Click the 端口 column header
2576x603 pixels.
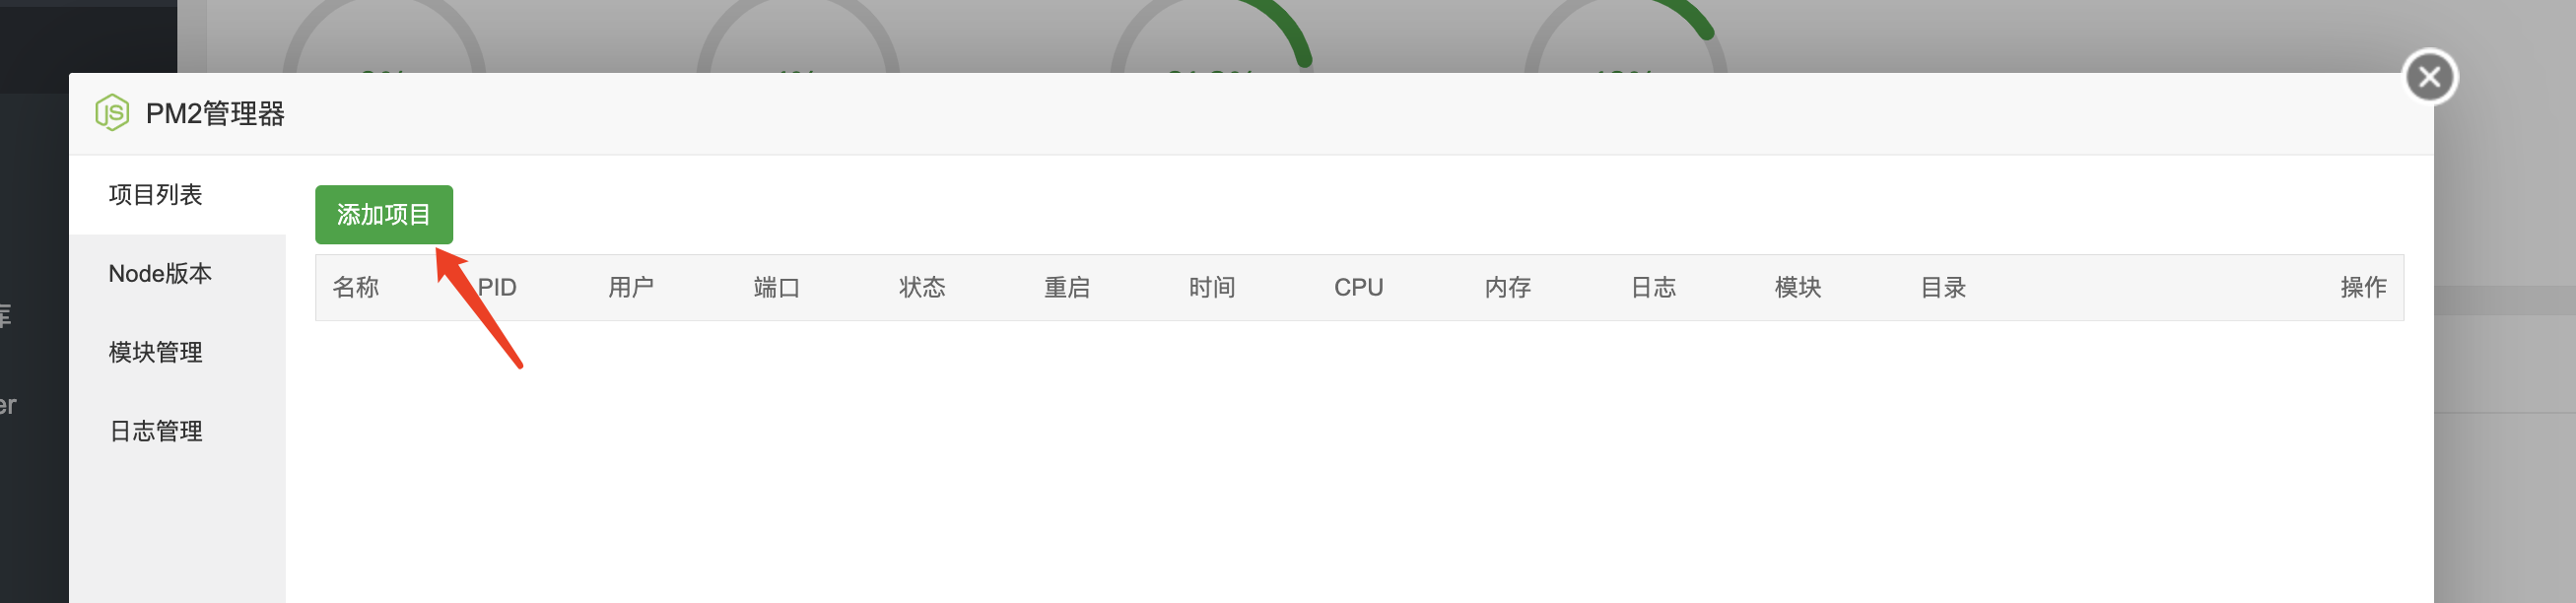[777, 288]
